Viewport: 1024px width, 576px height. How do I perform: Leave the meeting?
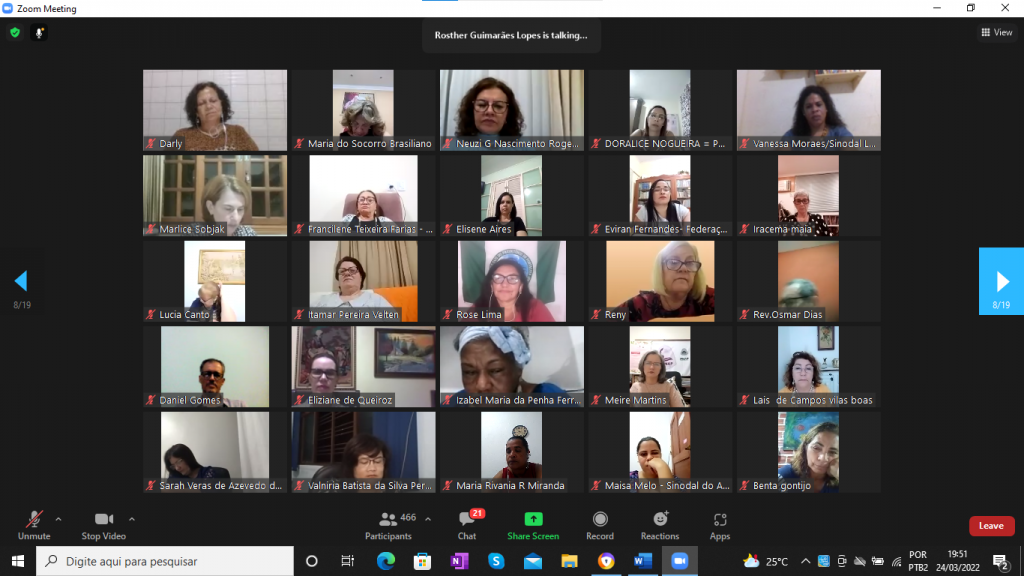click(991, 526)
